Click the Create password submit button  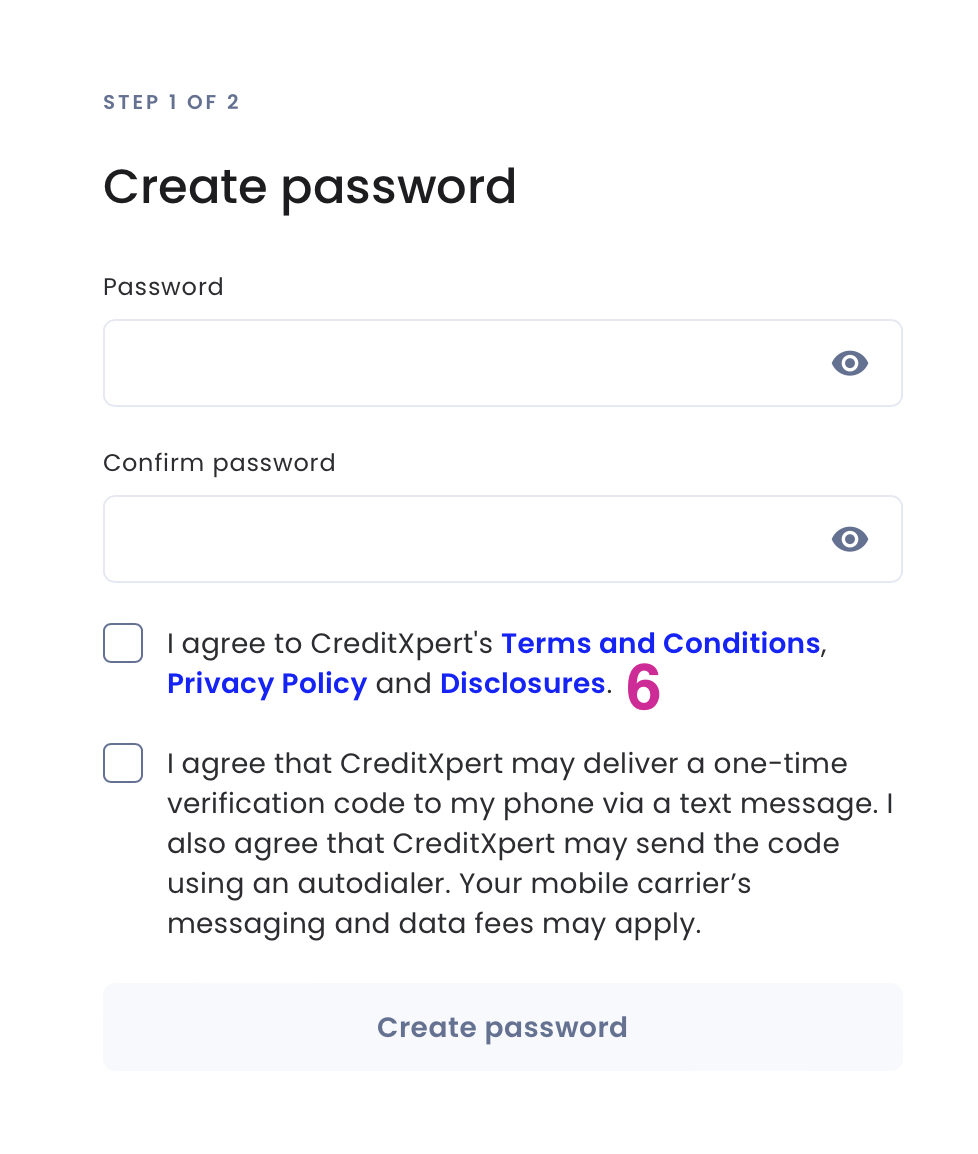[x=503, y=1027]
